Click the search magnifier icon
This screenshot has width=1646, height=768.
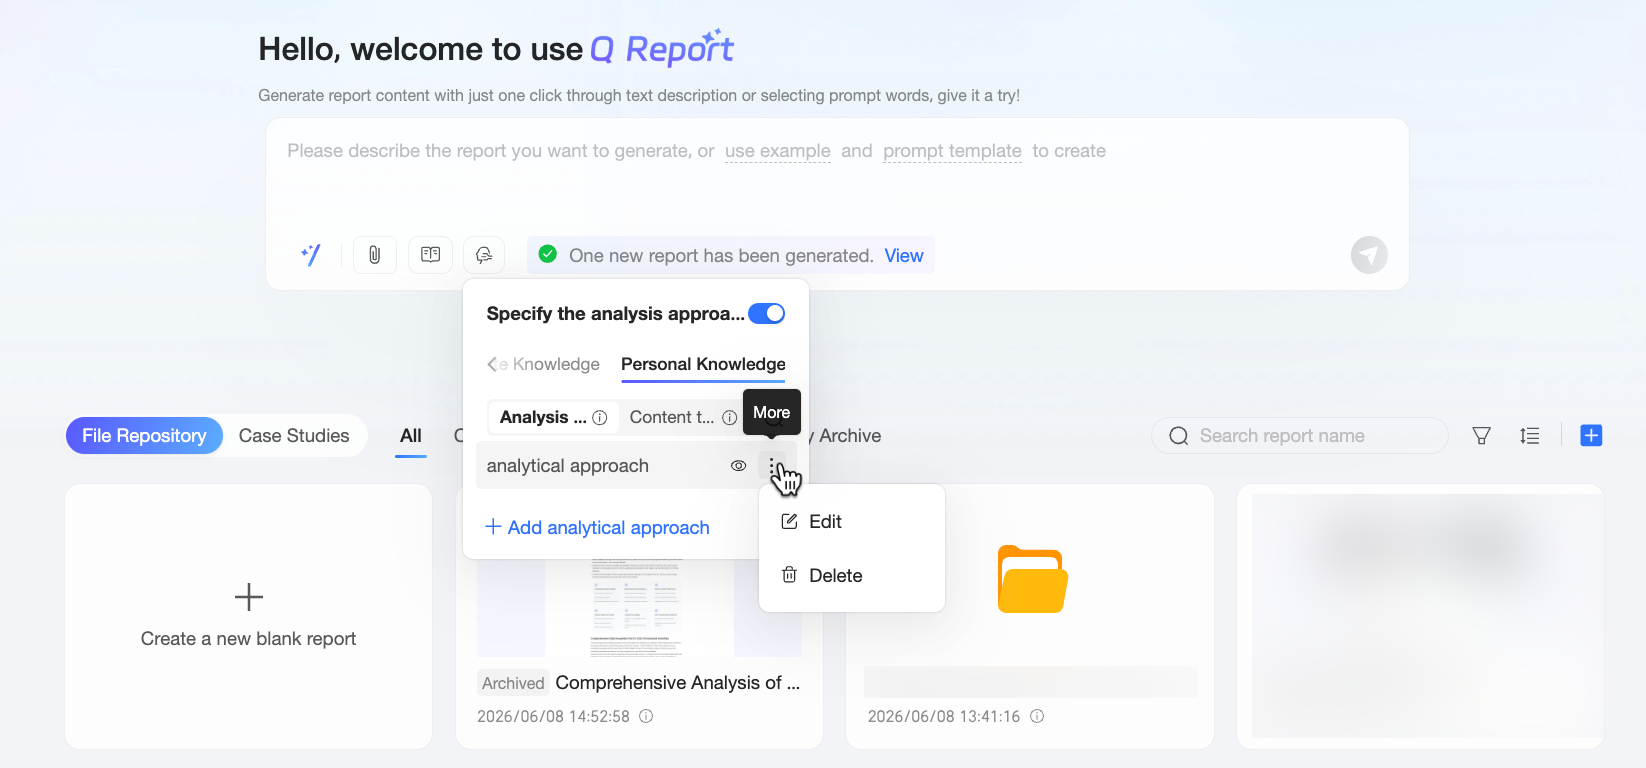pos(1179,436)
